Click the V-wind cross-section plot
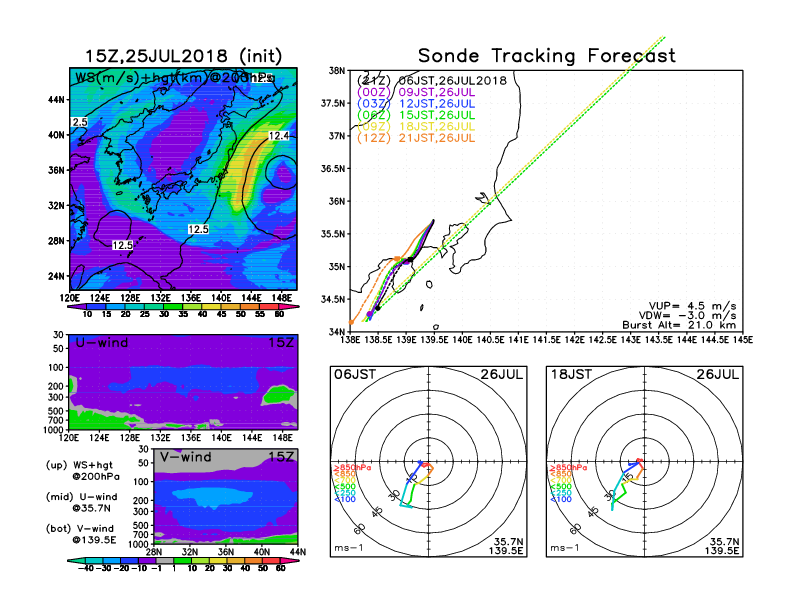 point(226,496)
